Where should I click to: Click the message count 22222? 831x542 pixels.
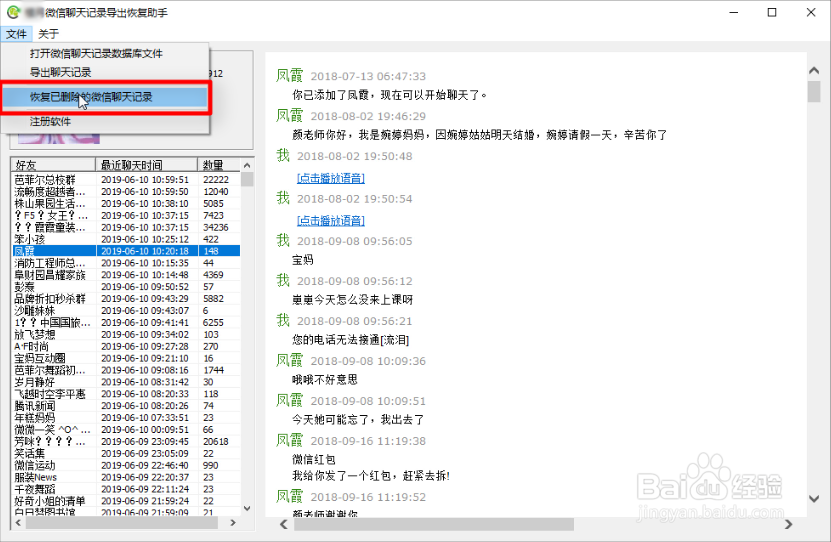(x=216, y=180)
